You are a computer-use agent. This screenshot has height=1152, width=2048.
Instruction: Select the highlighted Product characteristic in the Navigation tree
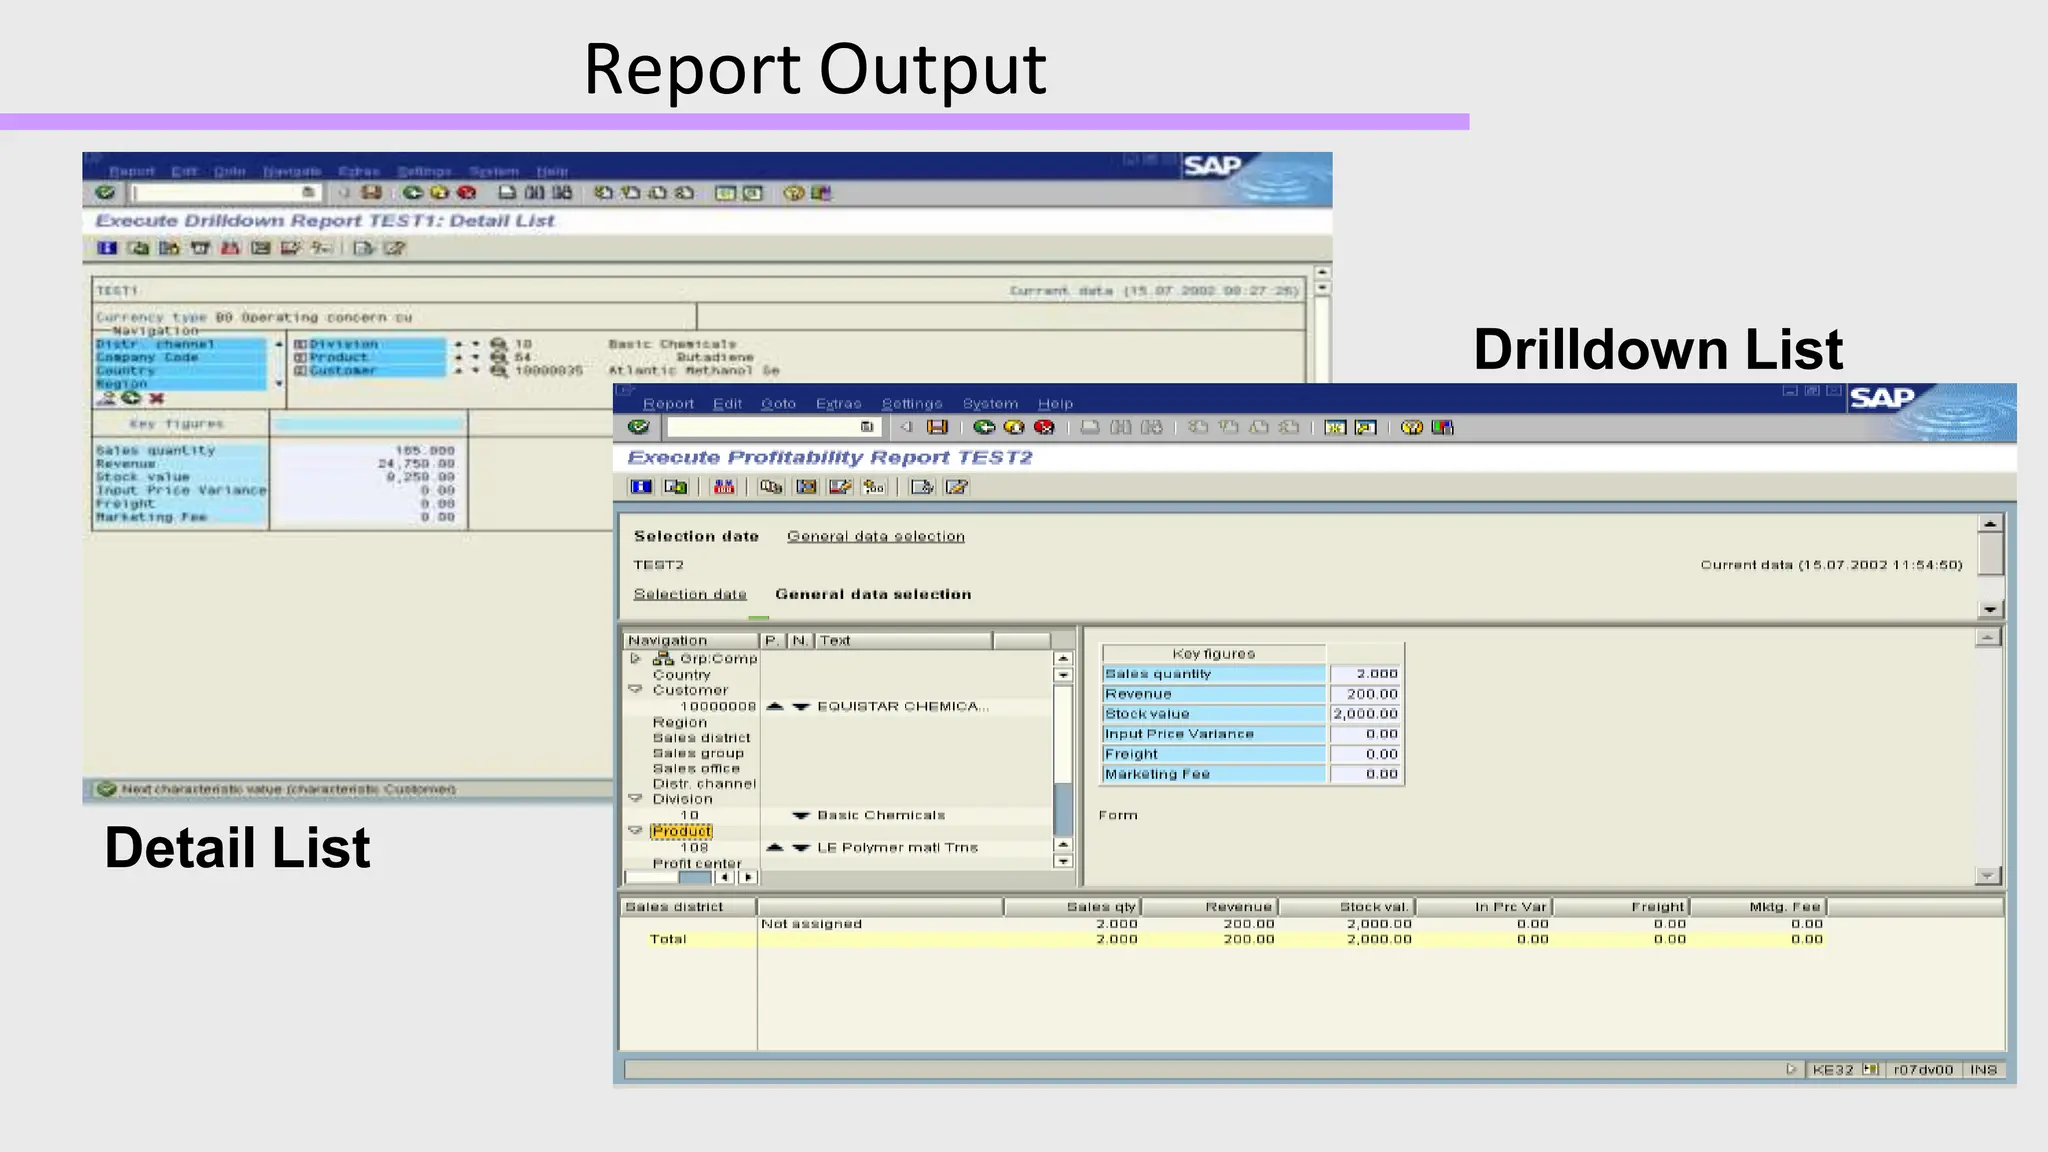[681, 831]
